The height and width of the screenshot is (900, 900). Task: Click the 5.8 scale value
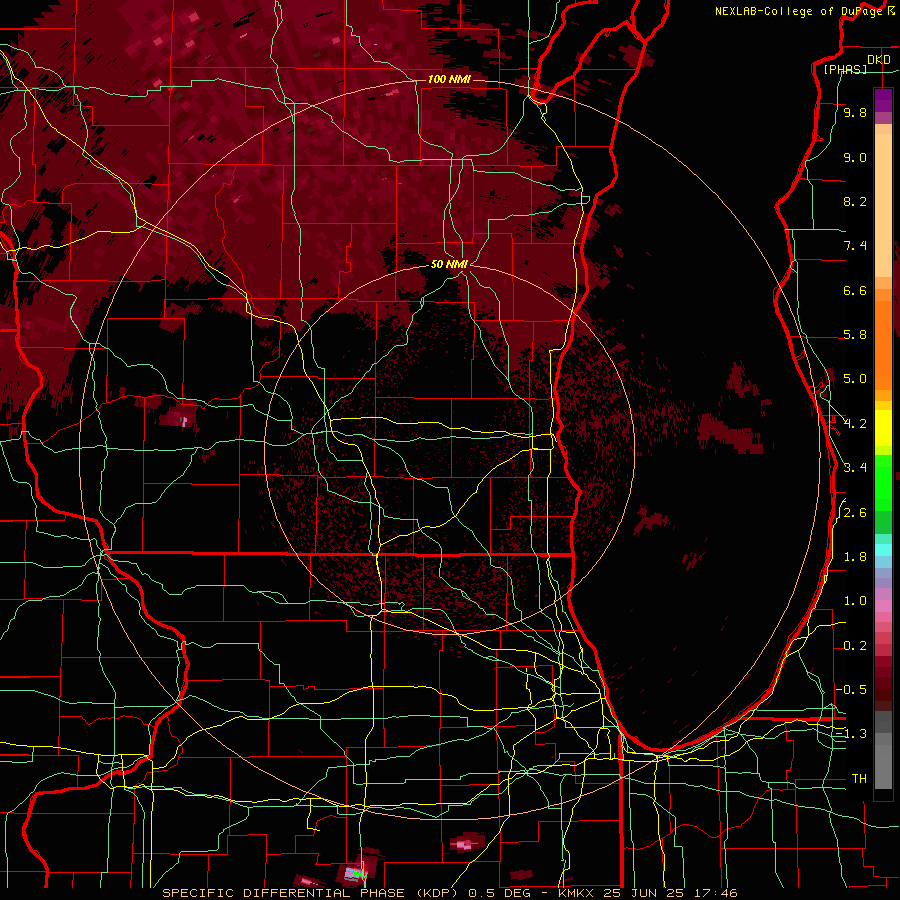click(855, 335)
